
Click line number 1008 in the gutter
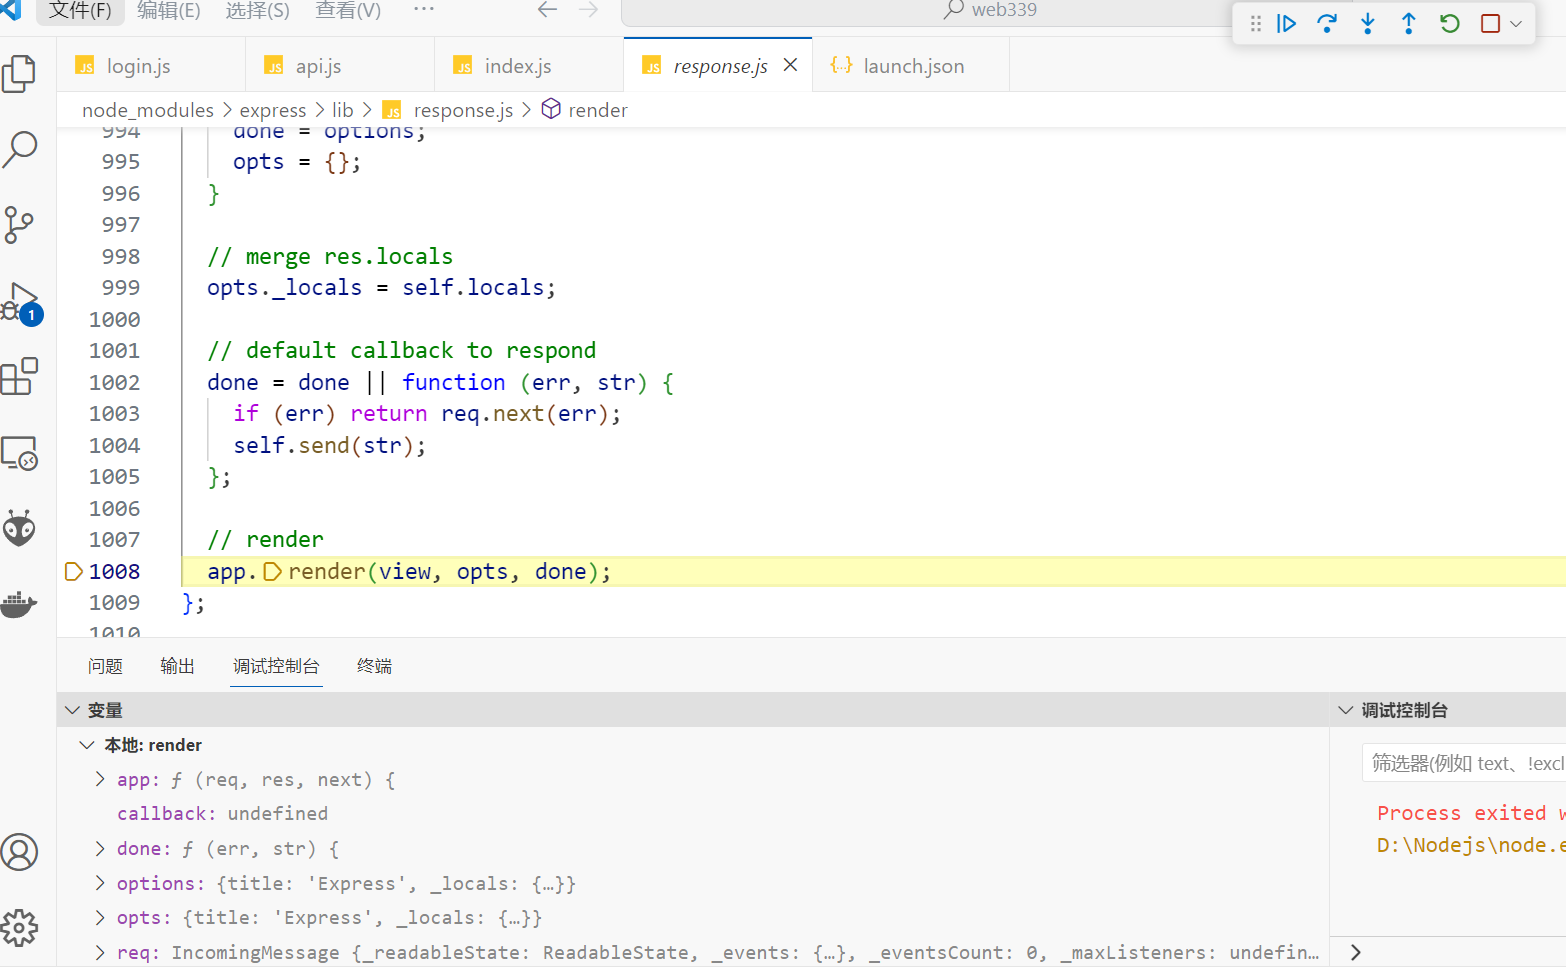click(x=114, y=571)
